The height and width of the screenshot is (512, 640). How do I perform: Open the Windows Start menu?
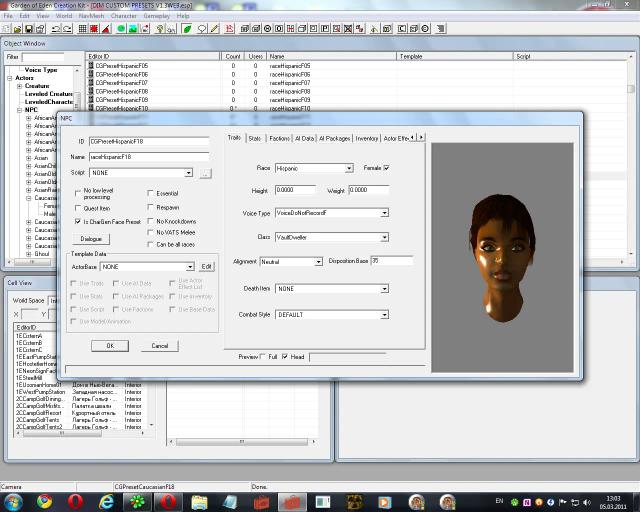(x=13, y=502)
